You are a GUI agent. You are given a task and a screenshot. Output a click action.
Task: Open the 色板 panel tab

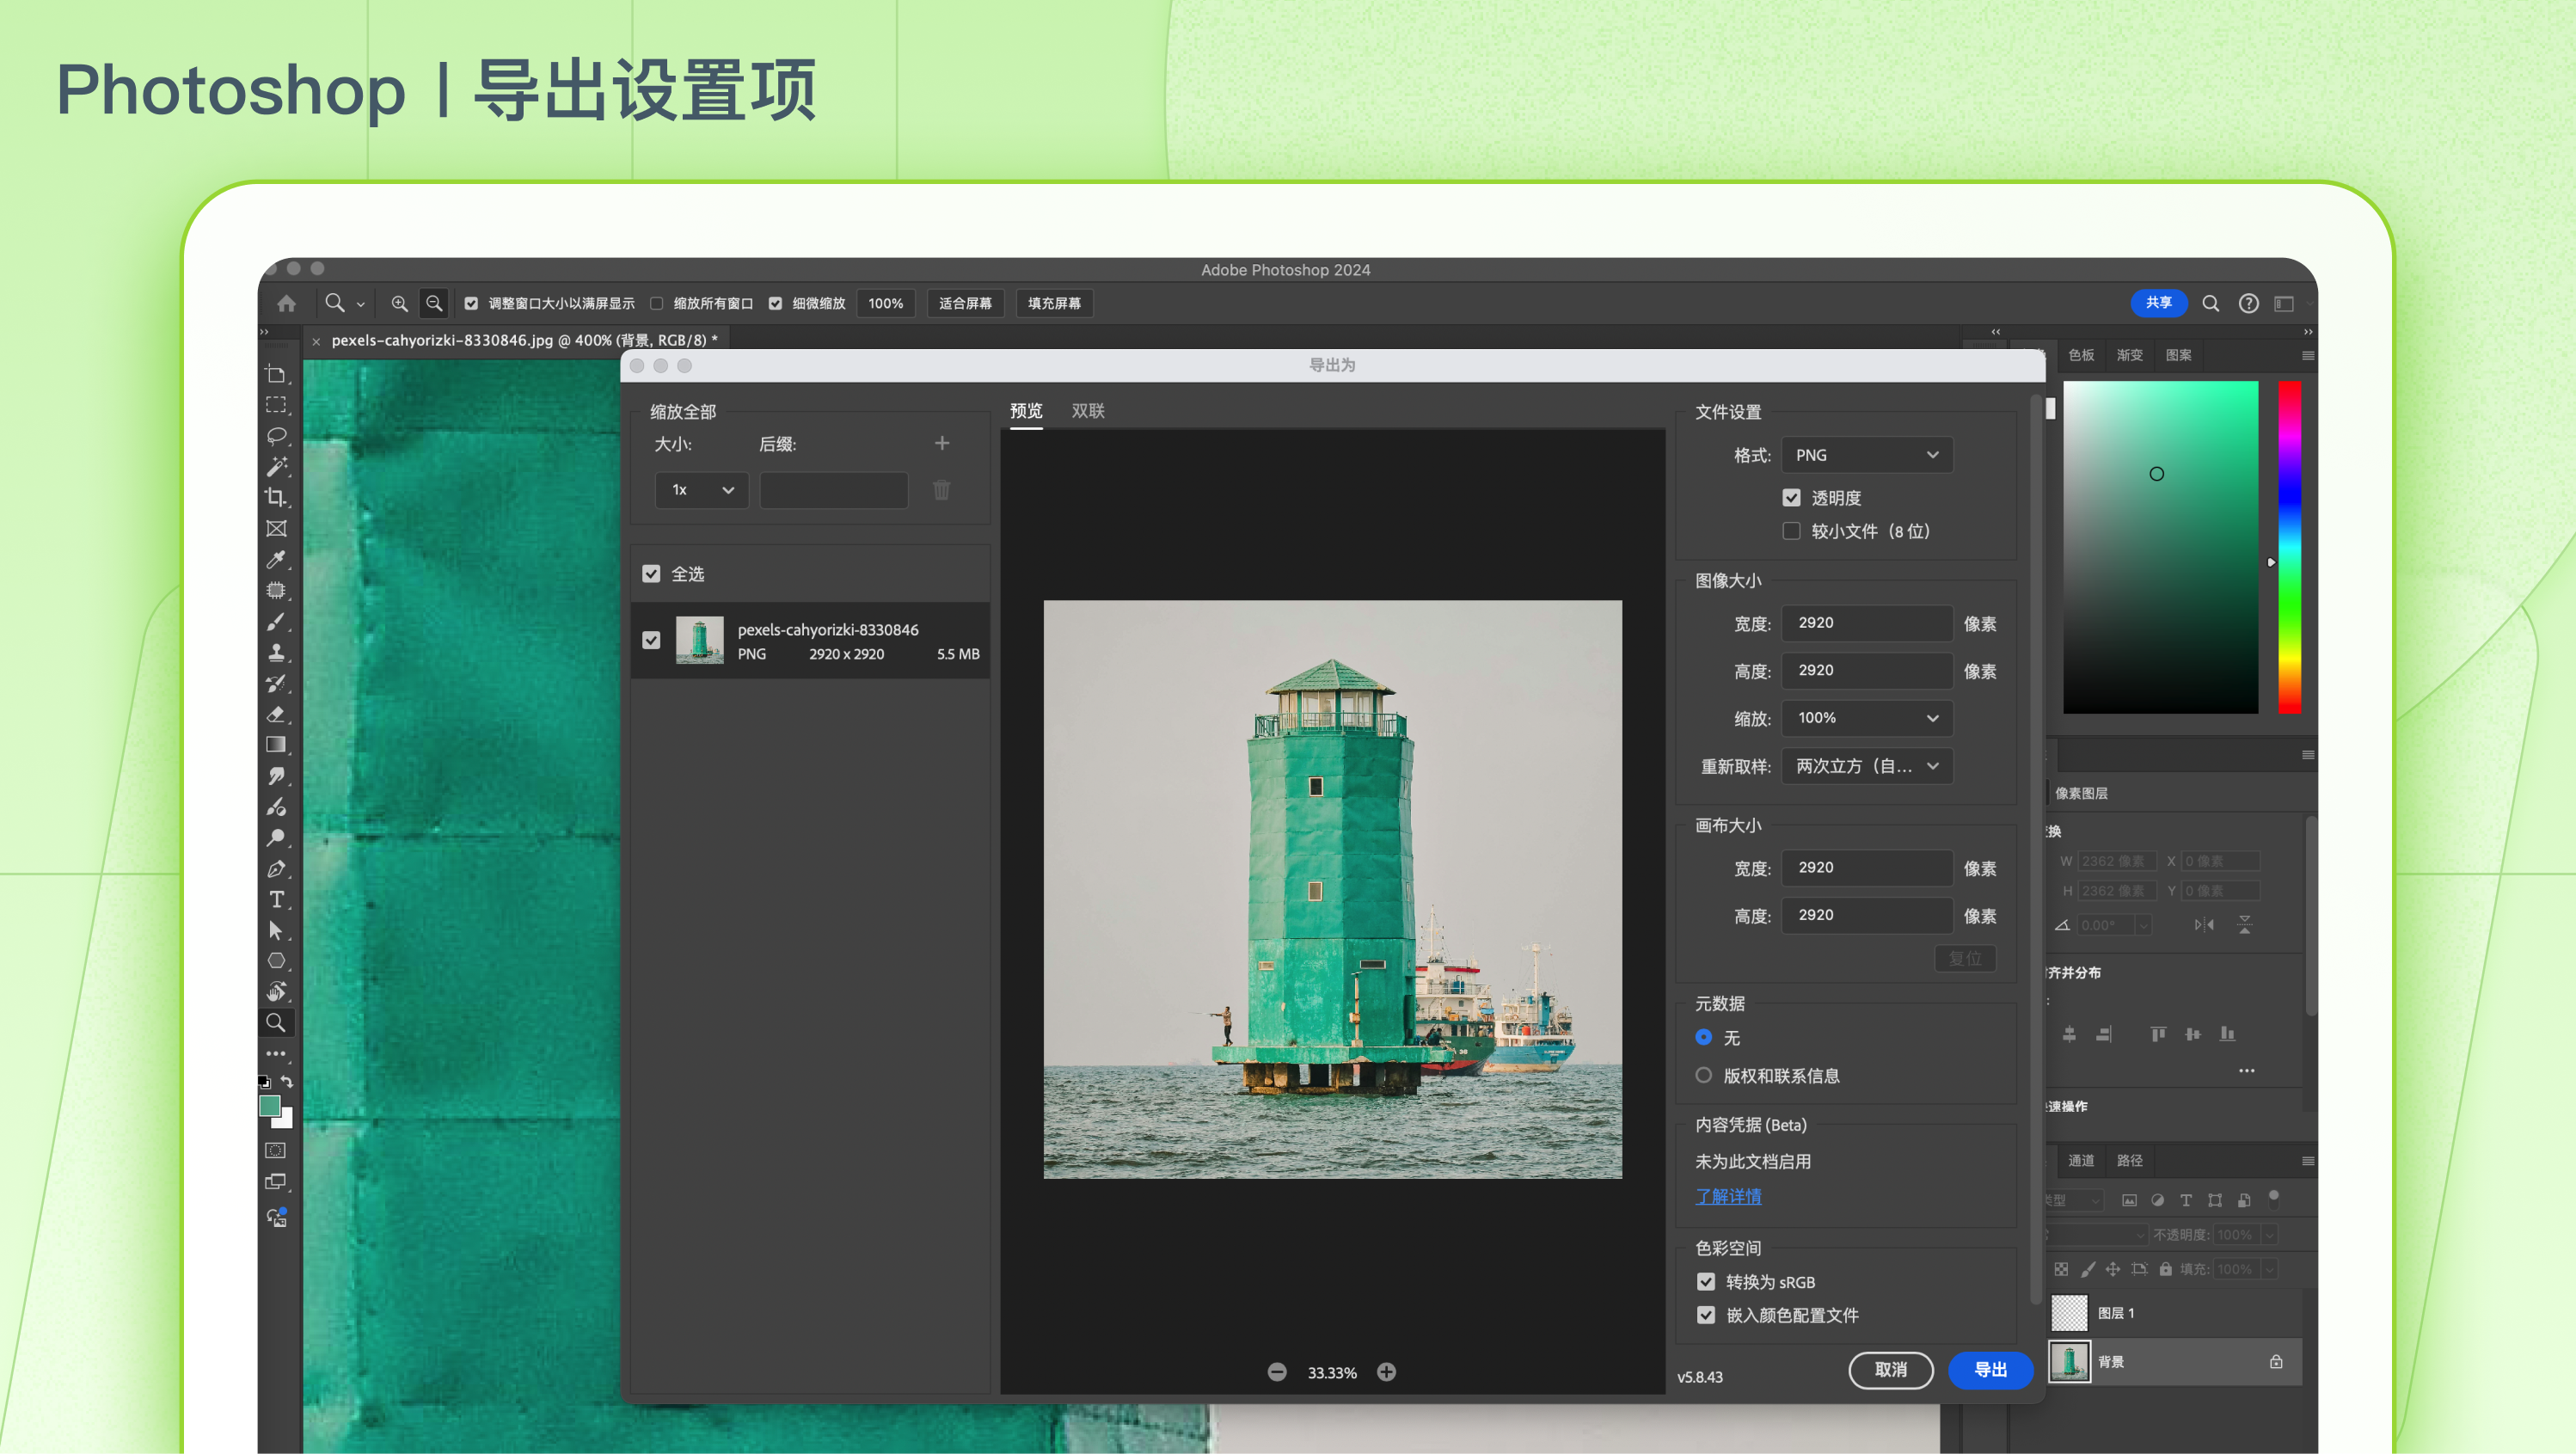point(2082,356)
